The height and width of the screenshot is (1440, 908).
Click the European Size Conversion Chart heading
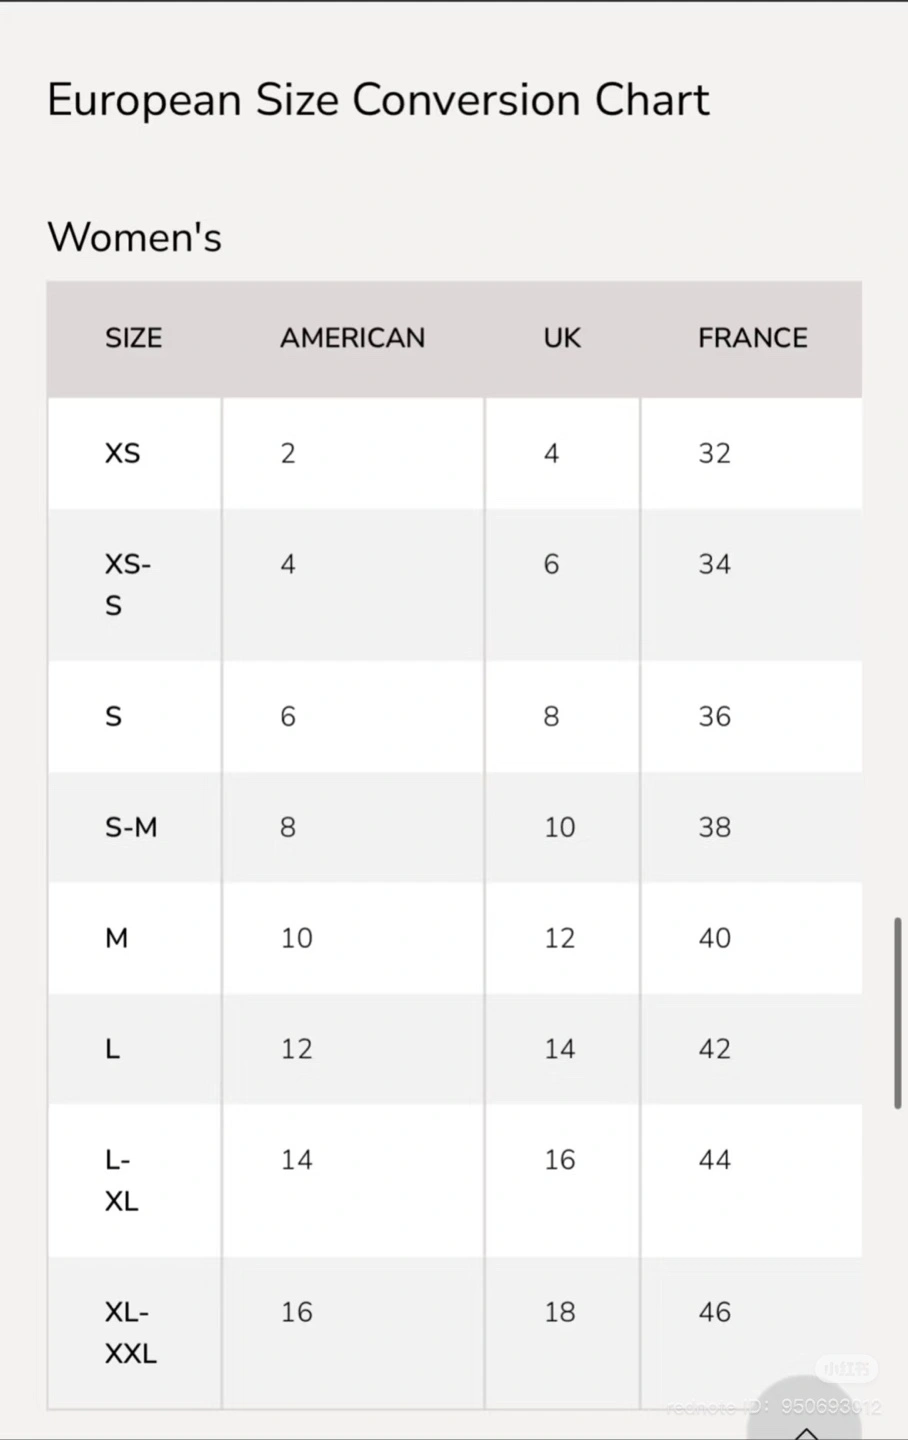click(x=378, y=100)
